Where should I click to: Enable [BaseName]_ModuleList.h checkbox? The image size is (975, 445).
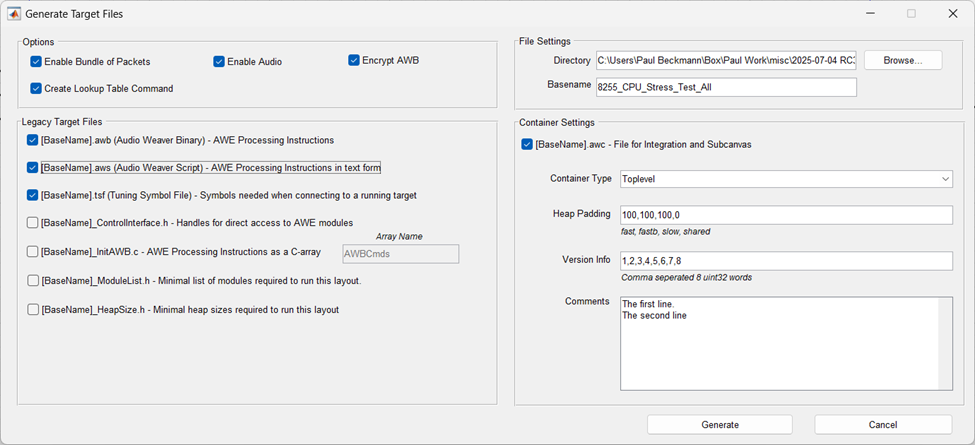[33, 281]
